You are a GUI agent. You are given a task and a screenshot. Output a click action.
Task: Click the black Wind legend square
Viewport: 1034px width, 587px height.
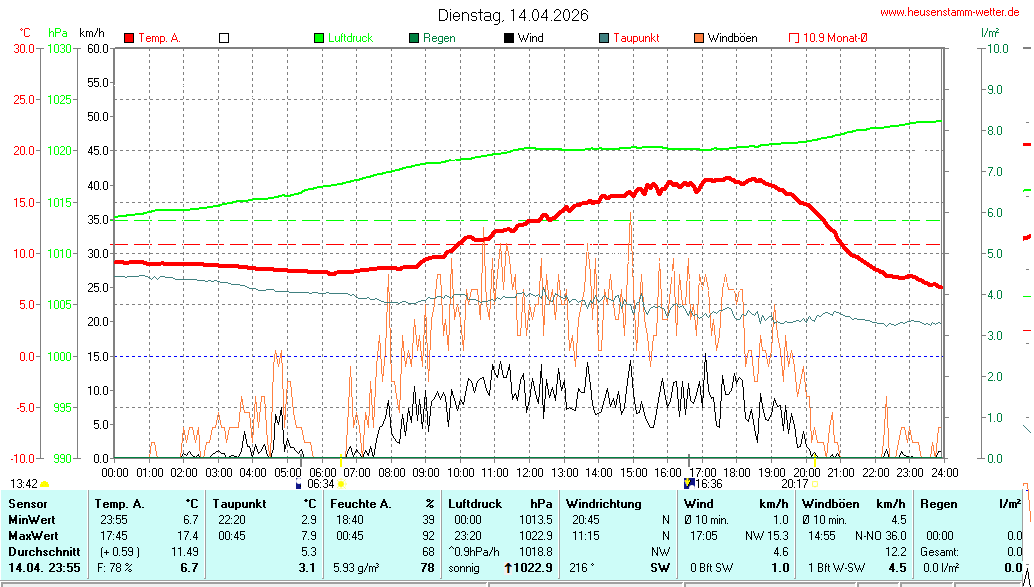(509, 38)
